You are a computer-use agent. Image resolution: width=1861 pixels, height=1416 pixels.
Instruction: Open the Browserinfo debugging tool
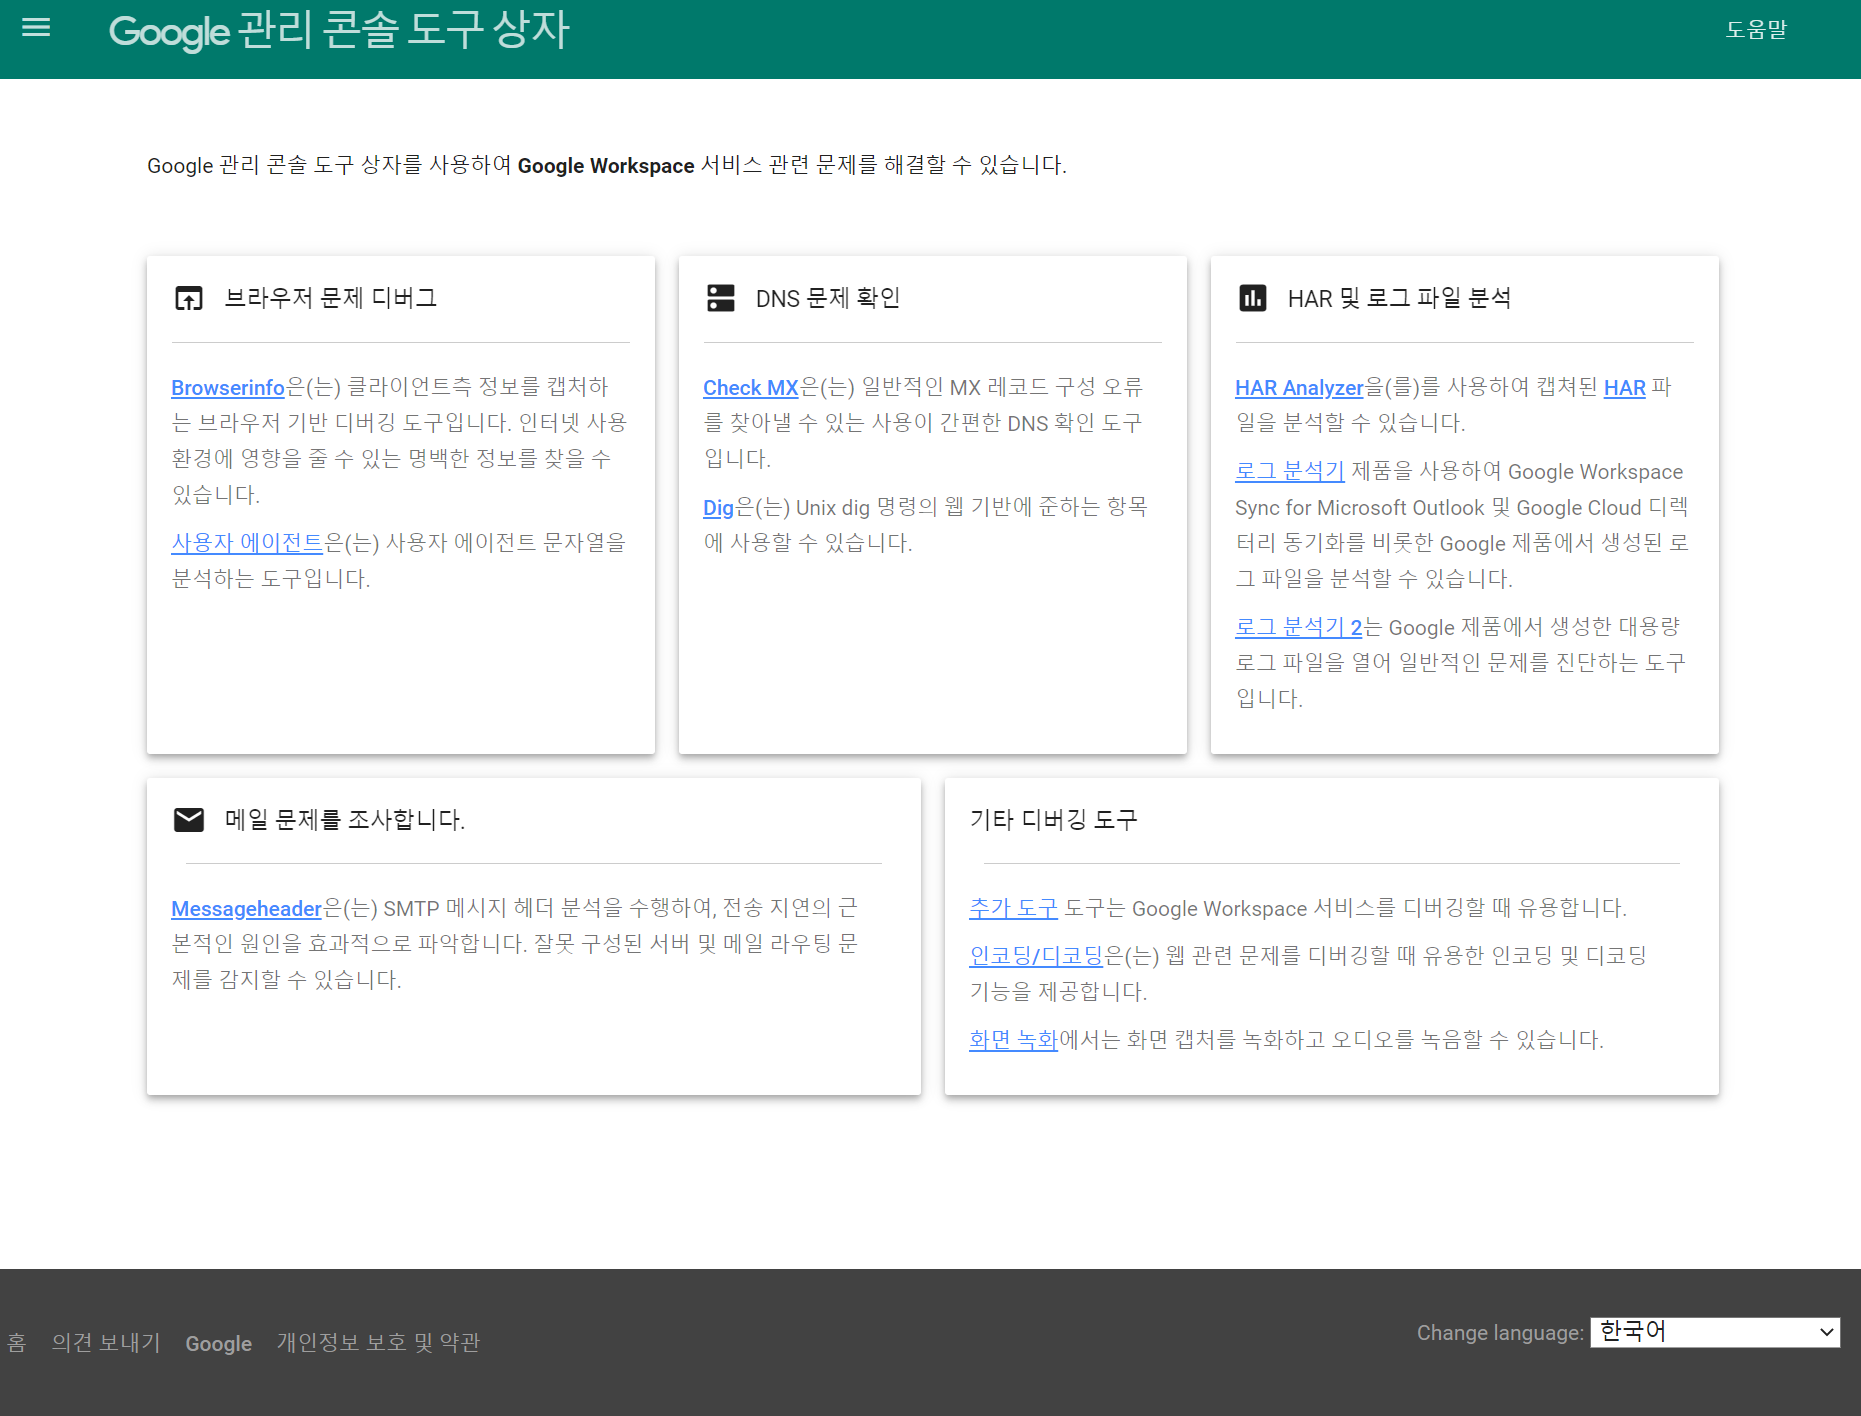(227, 387)
